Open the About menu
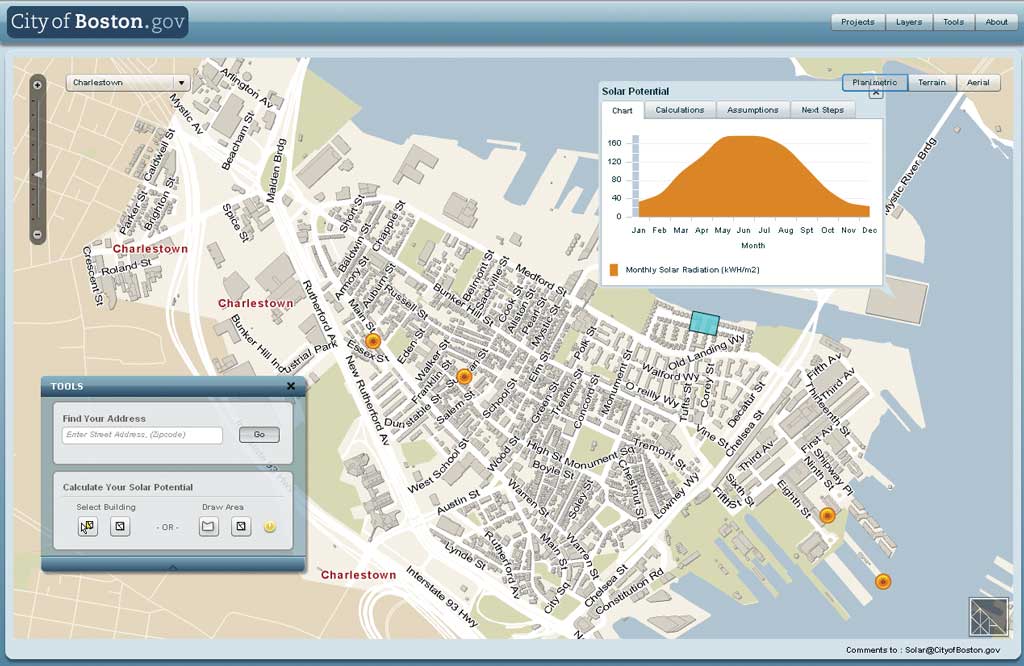 click(x=996, y=22)
